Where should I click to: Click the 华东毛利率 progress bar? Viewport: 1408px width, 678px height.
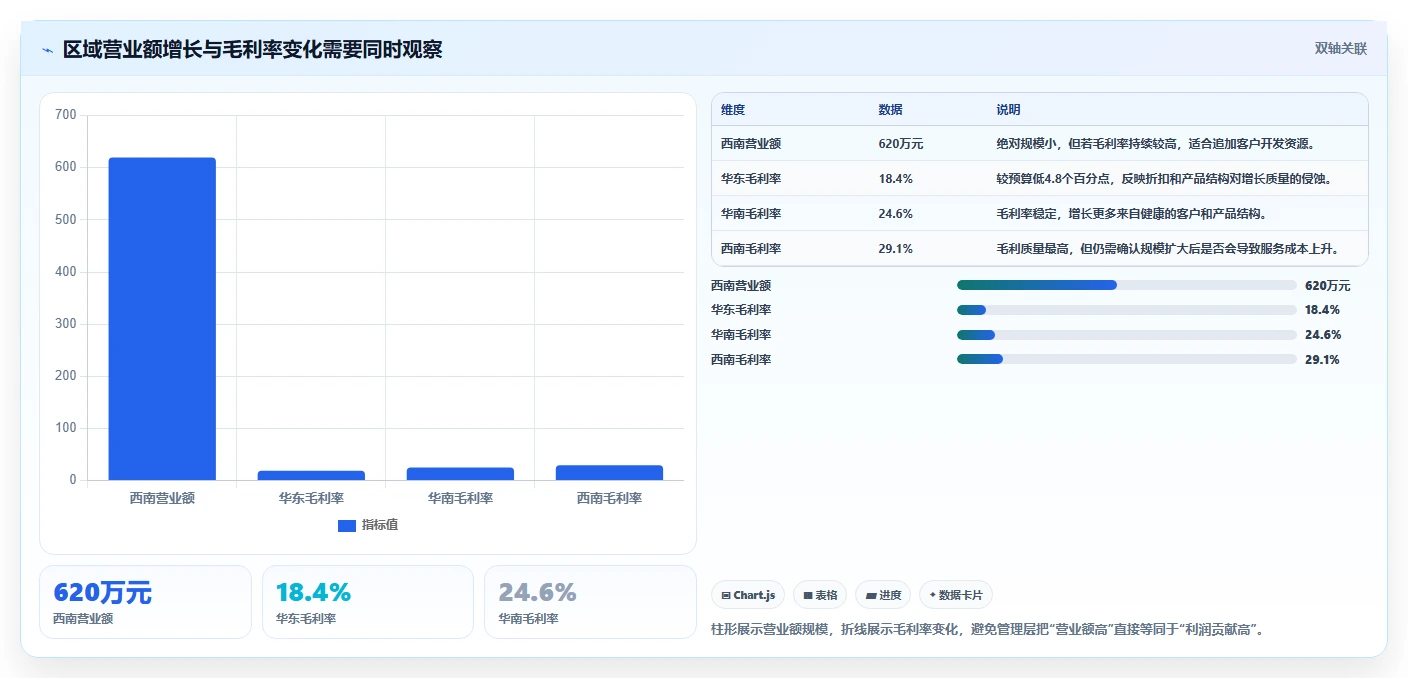click(1126, 310)
